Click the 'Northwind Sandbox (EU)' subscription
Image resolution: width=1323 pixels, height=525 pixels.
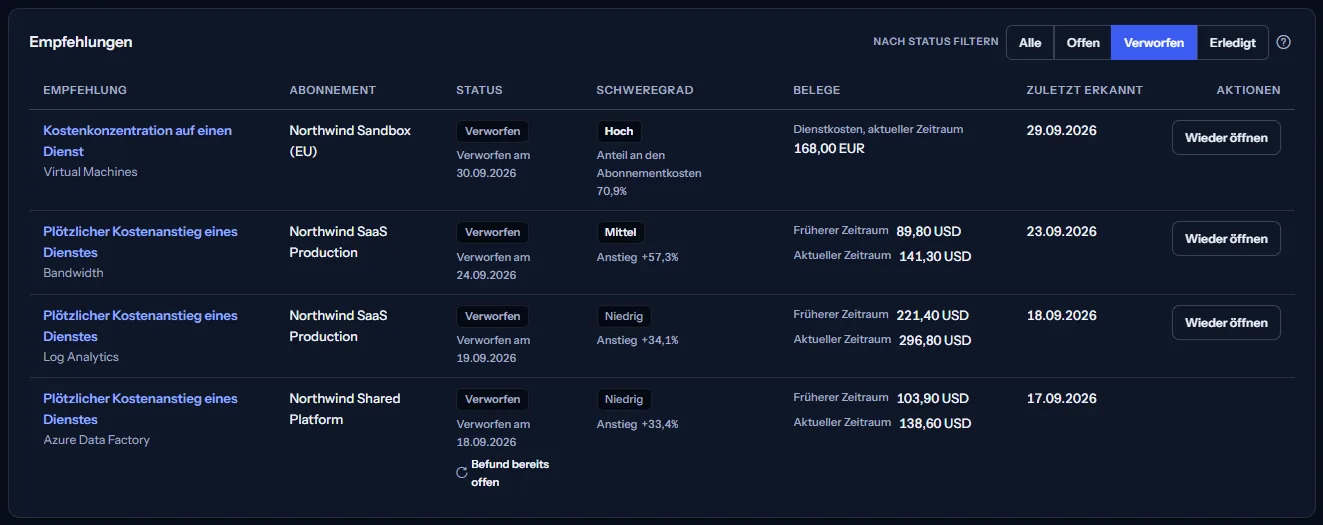[350, 141]
